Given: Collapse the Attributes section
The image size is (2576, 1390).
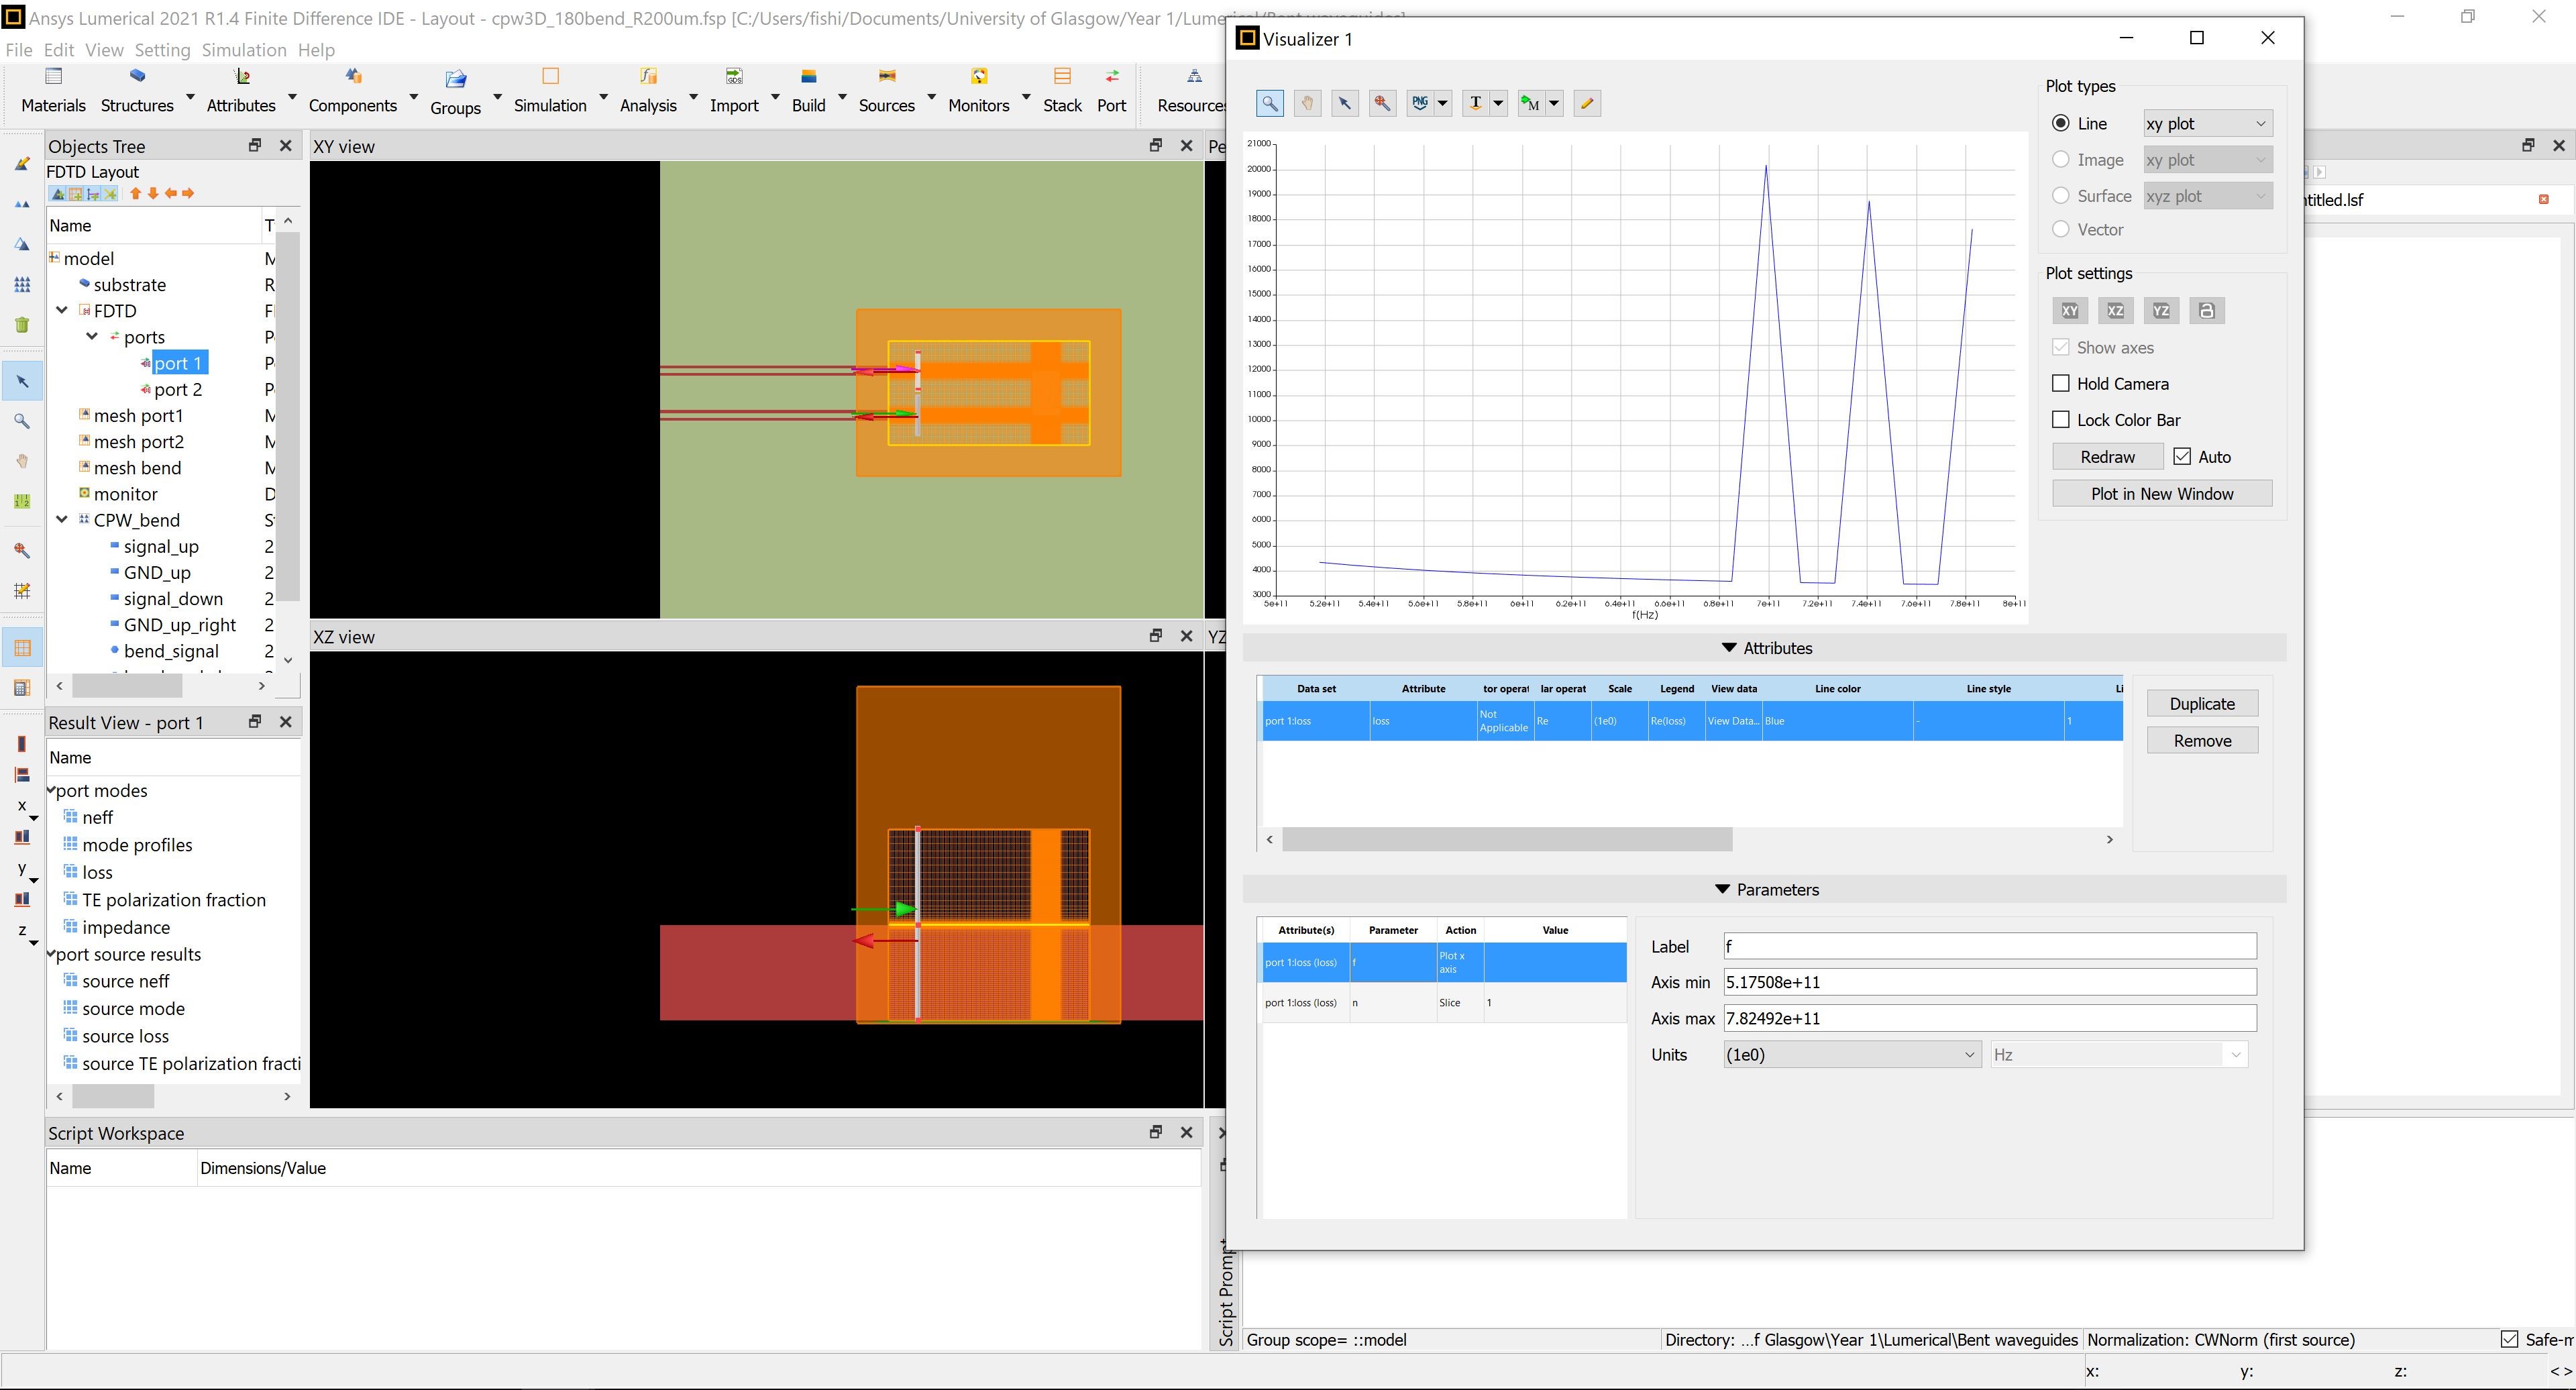Looking at the screenshot, I should [x=1729, y=648].
